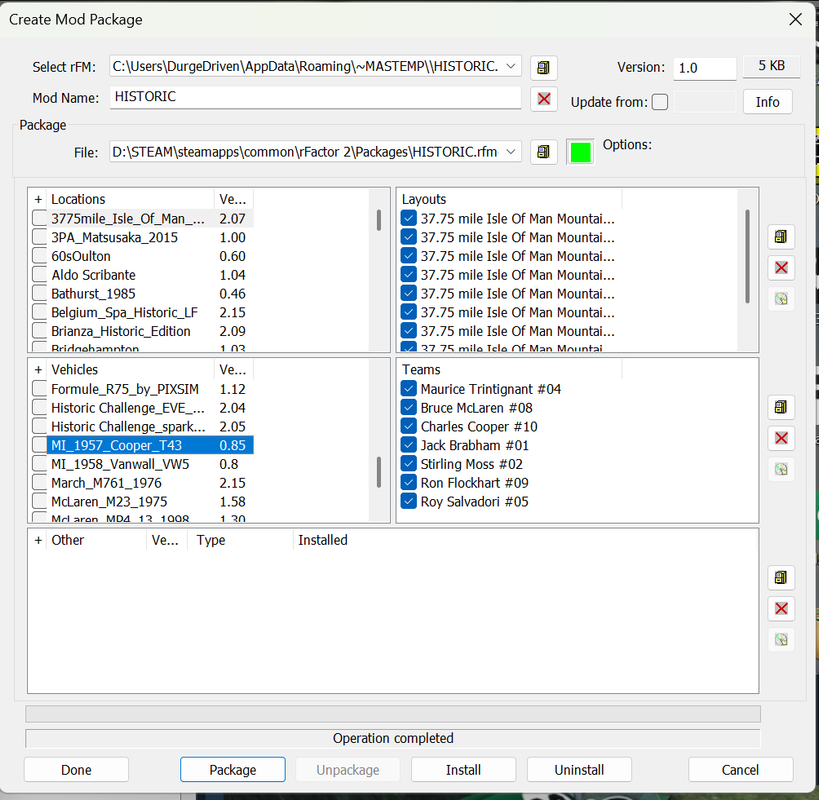Screen dimensions: 819x800
Task: Expand all with Vehicles plus sign
Action: (x=38, y=370)
